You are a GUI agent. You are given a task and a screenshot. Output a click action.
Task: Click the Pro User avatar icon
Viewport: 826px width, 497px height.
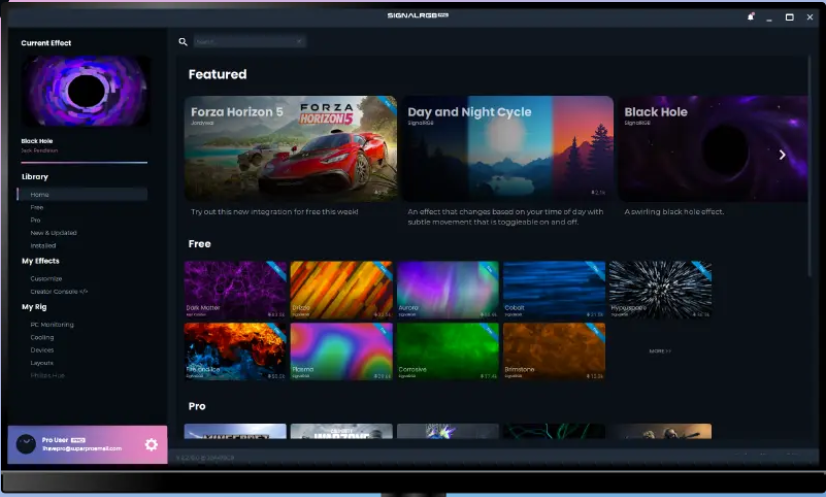click(x=26, y=444)
